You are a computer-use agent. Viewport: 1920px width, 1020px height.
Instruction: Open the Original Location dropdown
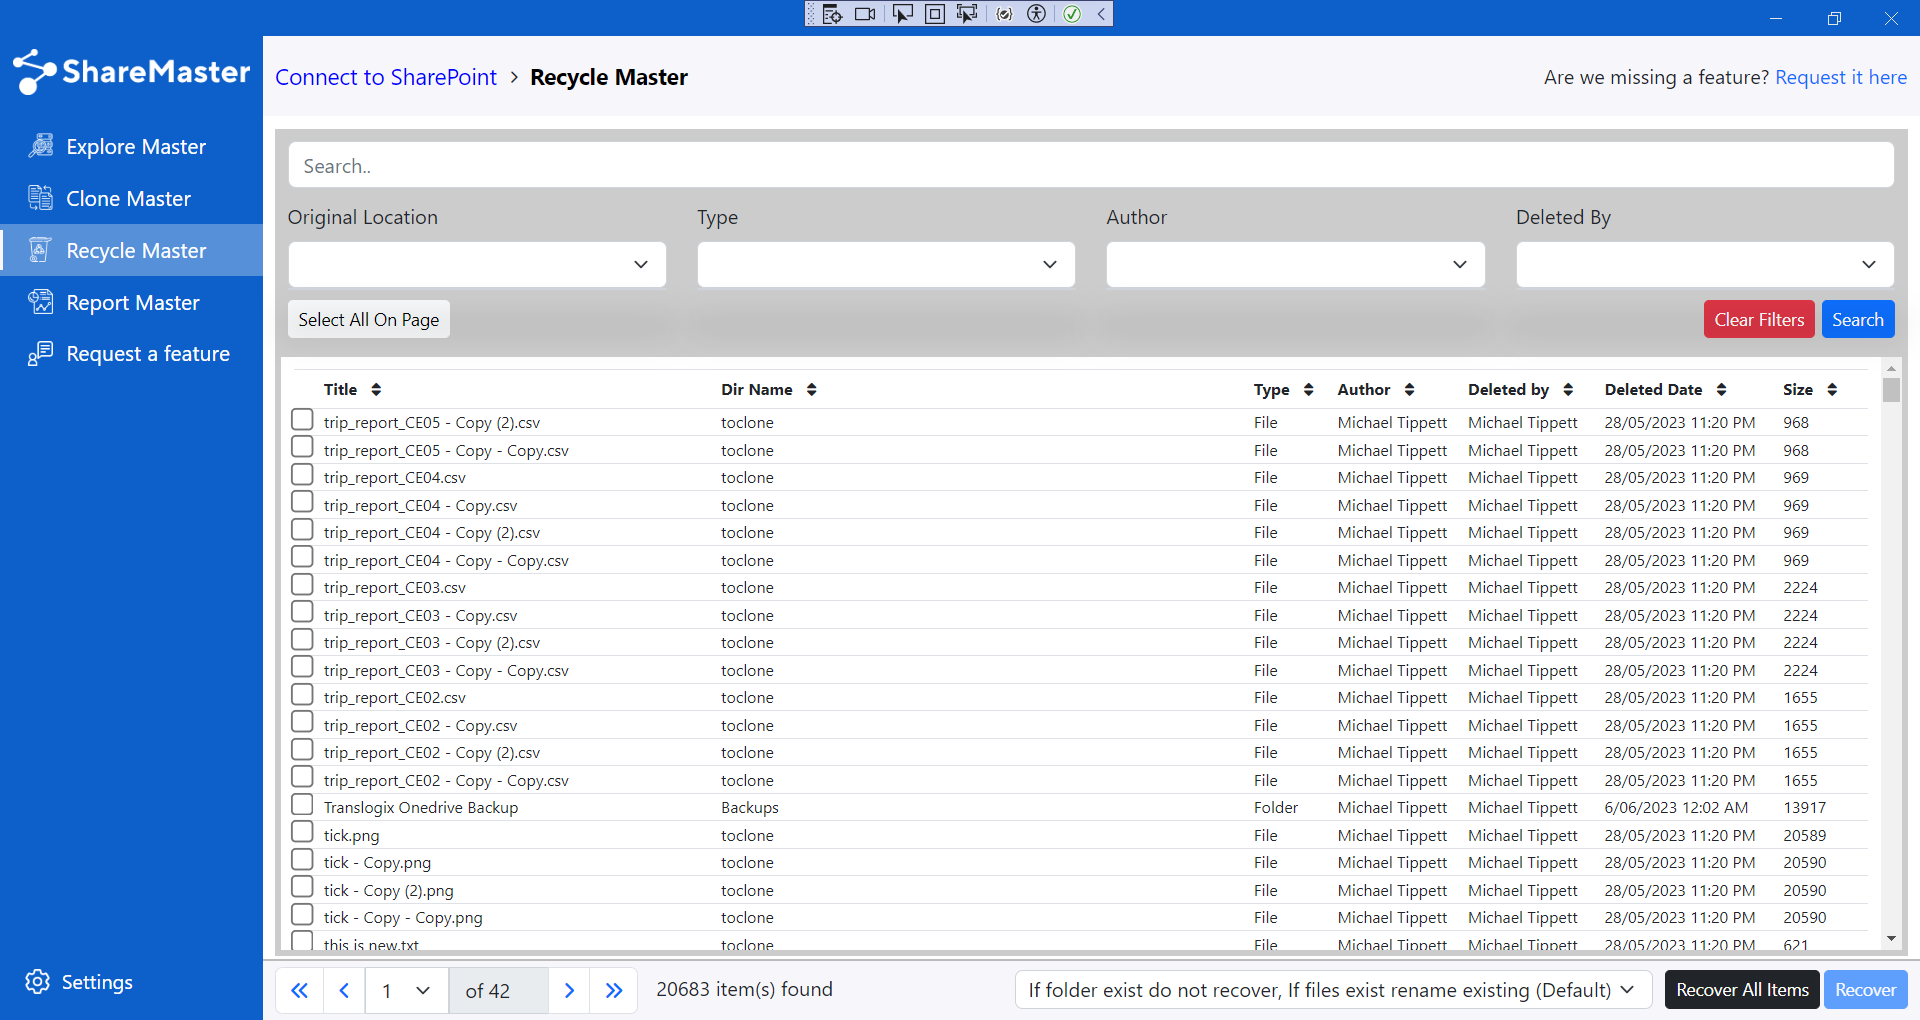click(477, 265)
